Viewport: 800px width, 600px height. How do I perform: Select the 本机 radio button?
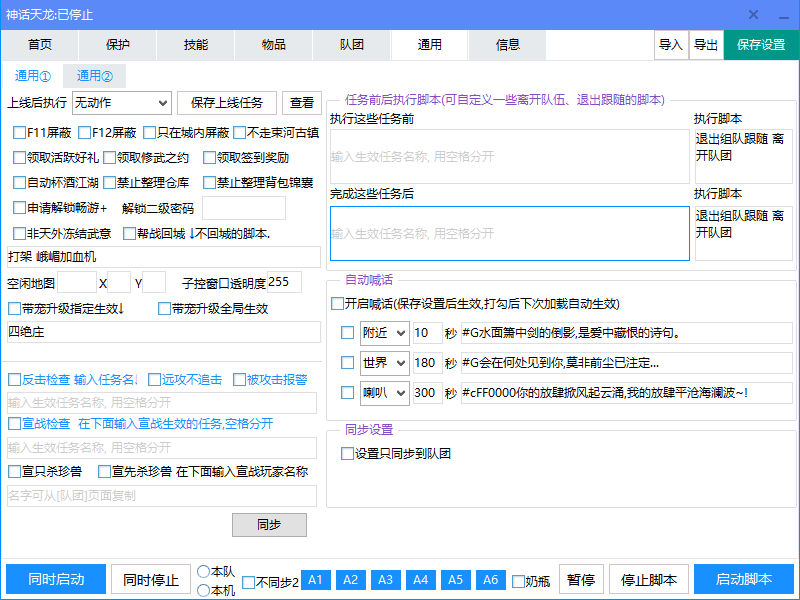pos(204,590)
